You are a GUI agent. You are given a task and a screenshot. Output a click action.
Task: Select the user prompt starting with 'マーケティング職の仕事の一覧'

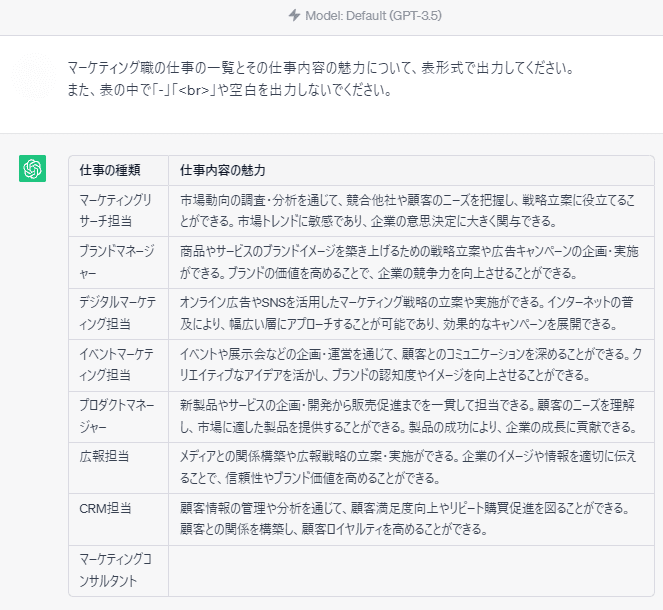click(x=321, y=79)
